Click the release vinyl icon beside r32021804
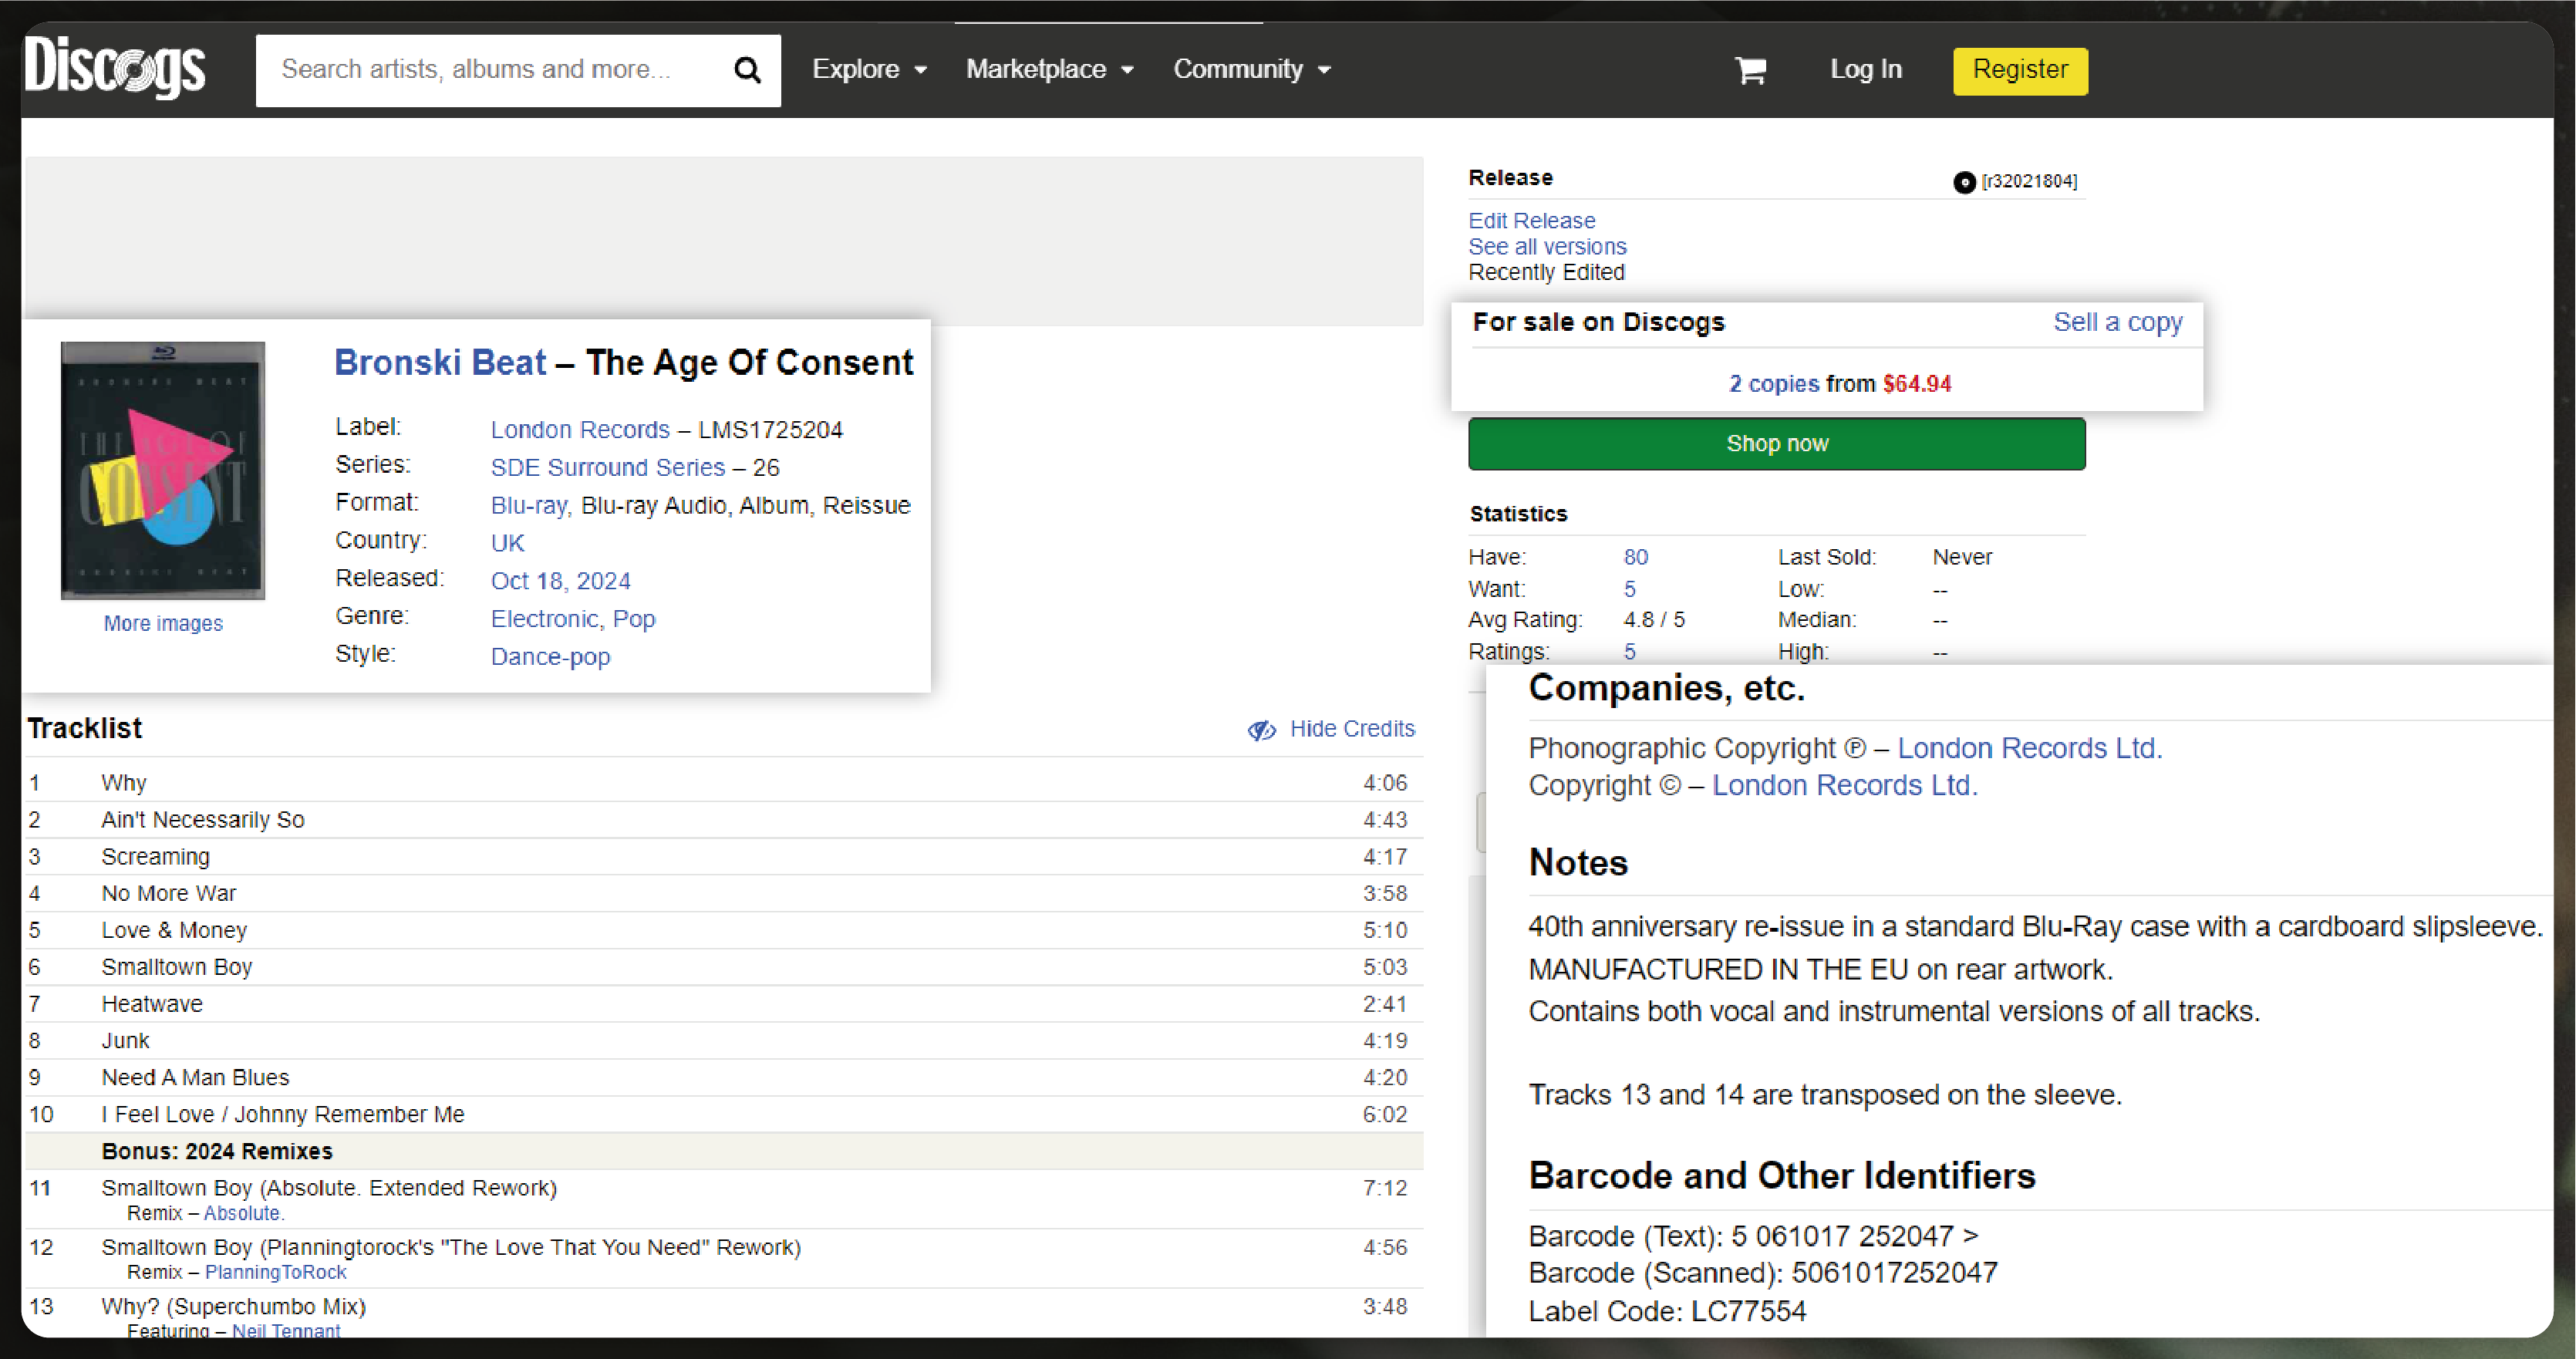 click(x=1964, y=182)
